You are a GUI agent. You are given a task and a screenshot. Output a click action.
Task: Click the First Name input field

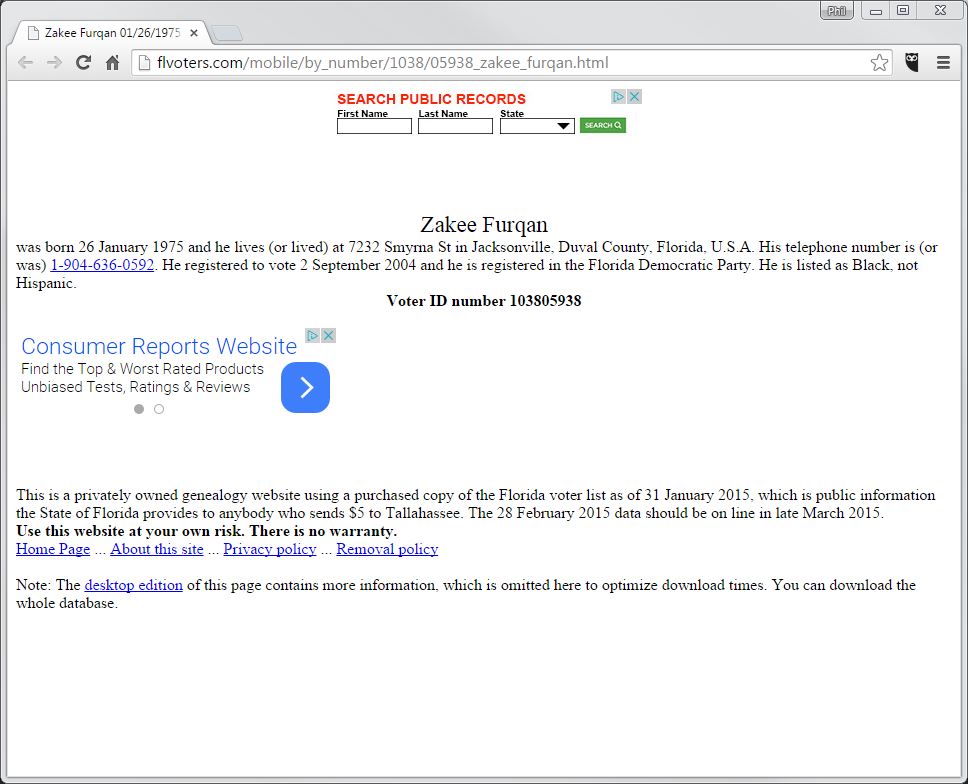point(374,126)
